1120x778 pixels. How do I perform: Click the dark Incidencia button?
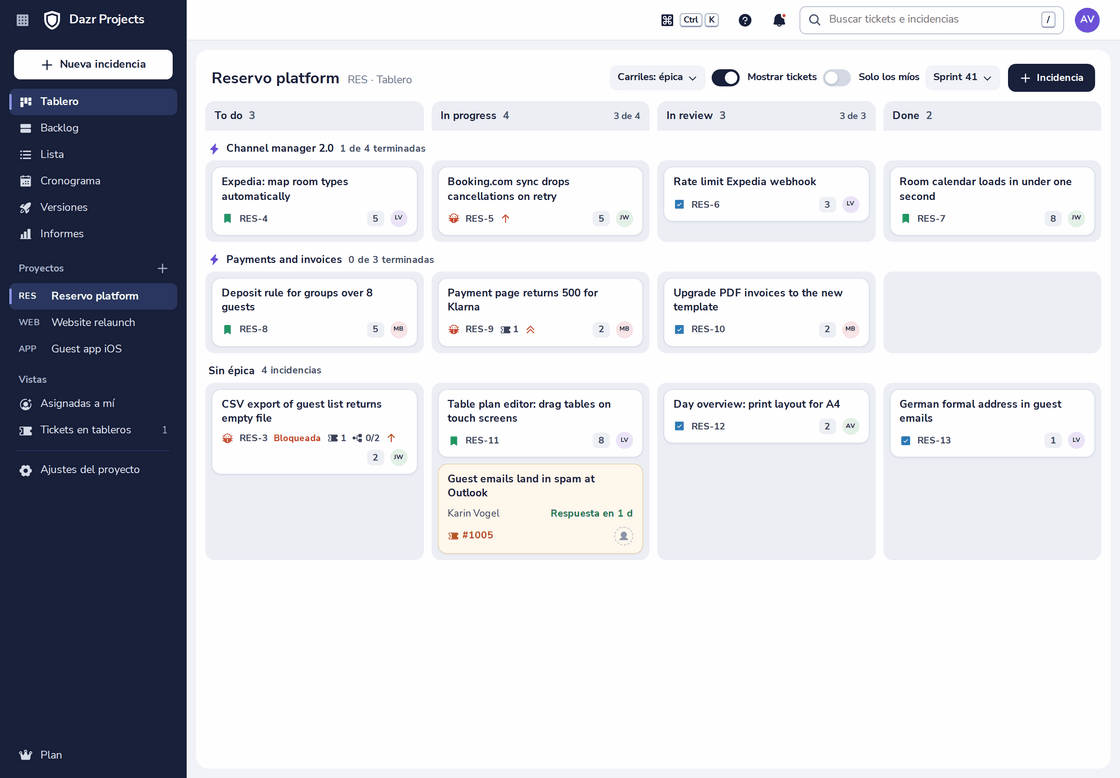[1051, 77]
